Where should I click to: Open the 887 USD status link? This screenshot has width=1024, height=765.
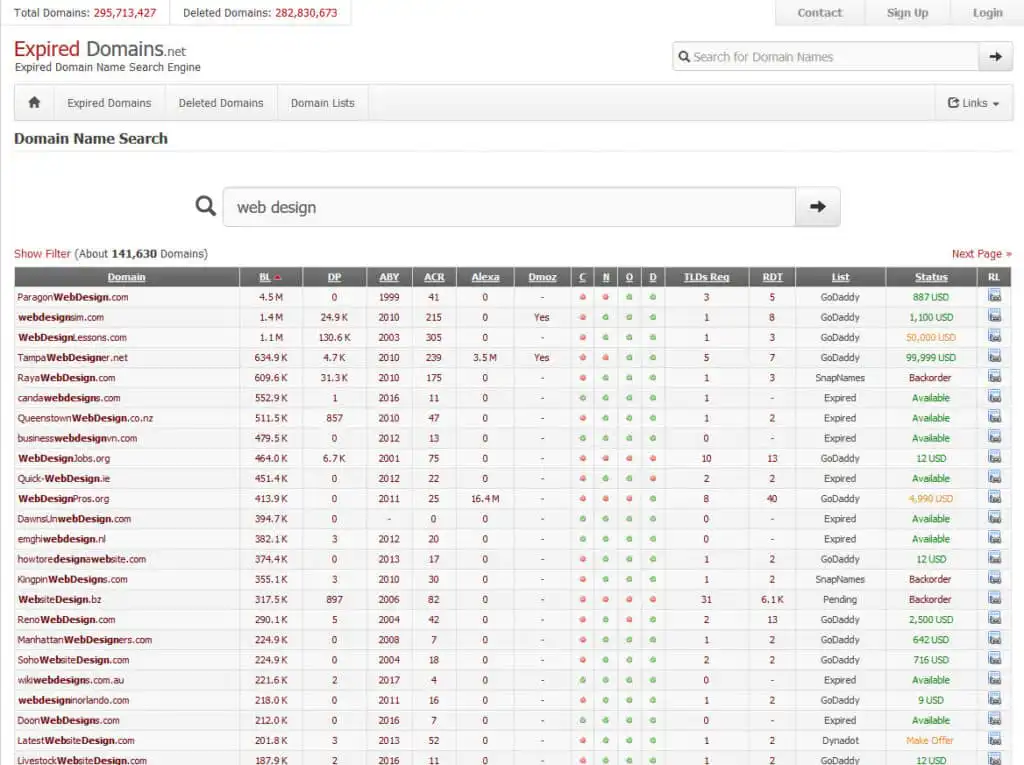pos(931,297)
